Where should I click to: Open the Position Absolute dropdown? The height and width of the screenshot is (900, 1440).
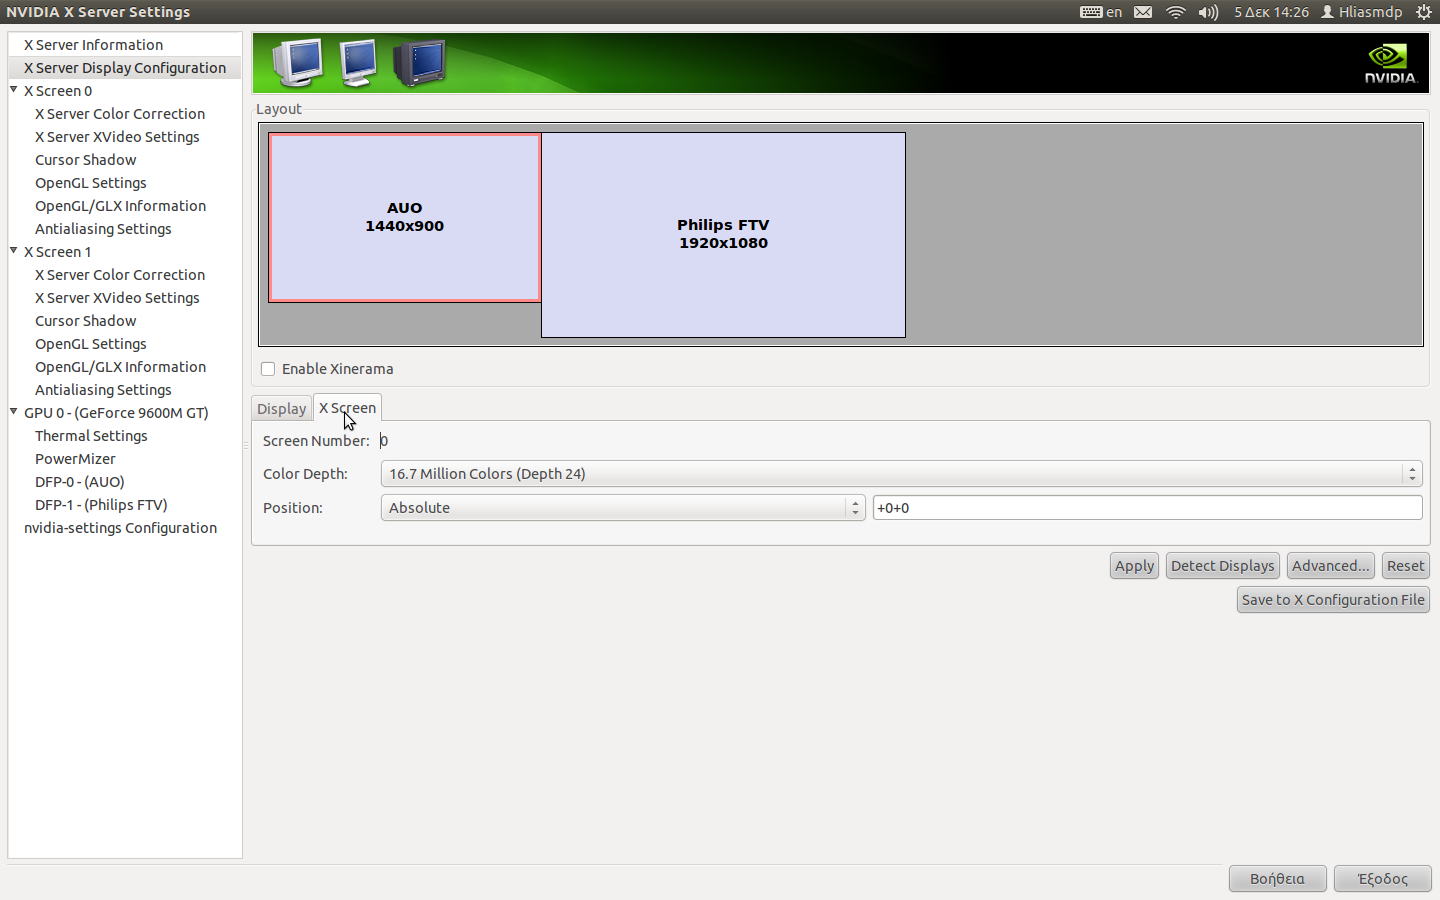[622, 508]
